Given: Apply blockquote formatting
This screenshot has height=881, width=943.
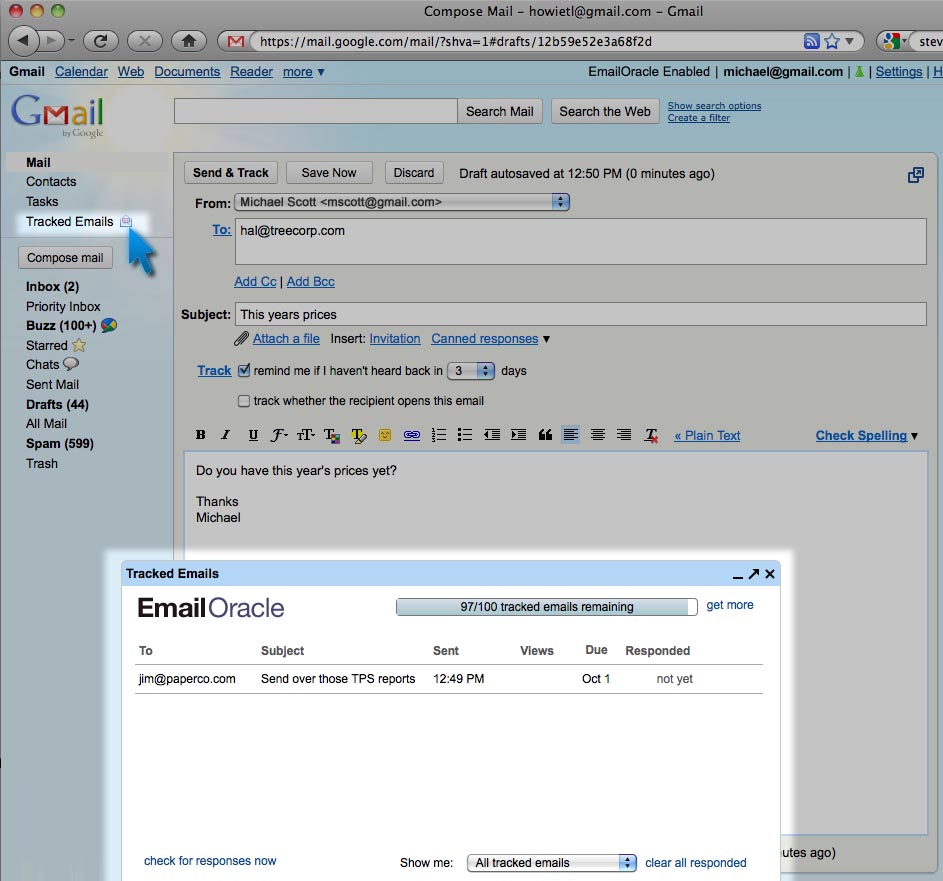Looking at the screenshot, I should click(545, 435).
